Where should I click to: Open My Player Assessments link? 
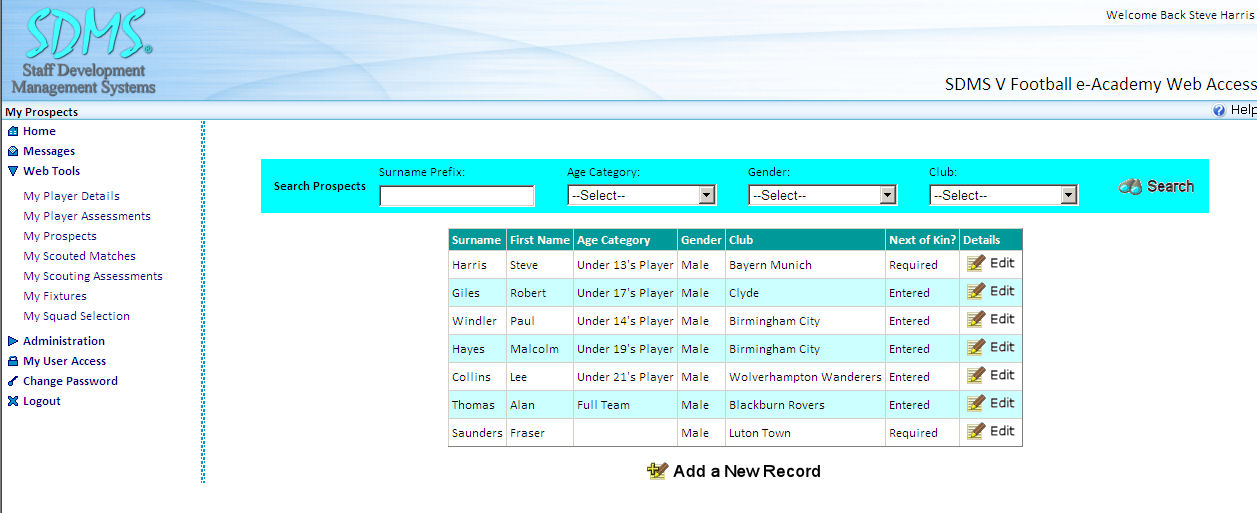tap(87, 216)
